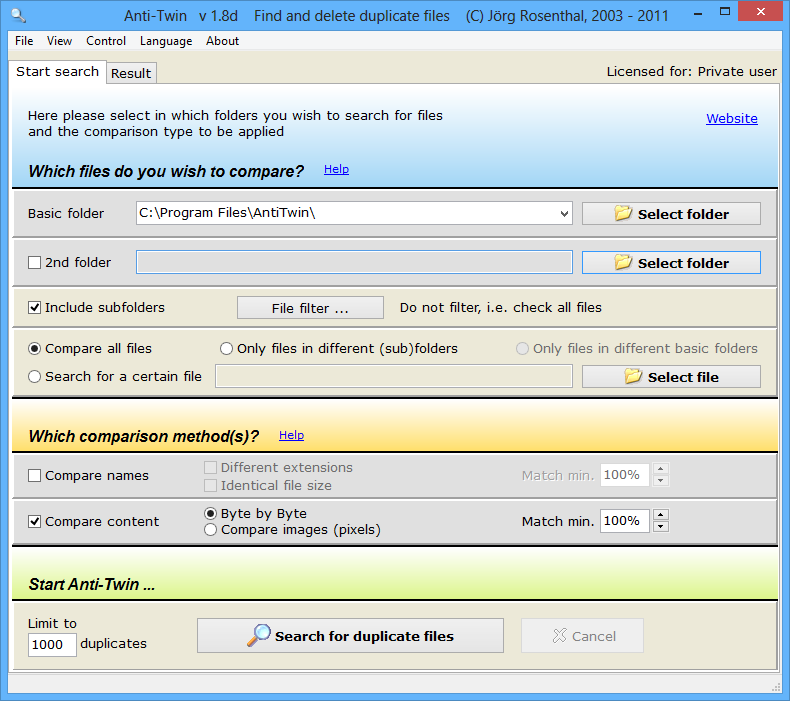Image resolution: width=790 pixels, height=701 pixels.
Task: Choose Search for a certain file option
Action: pos(34,376)
